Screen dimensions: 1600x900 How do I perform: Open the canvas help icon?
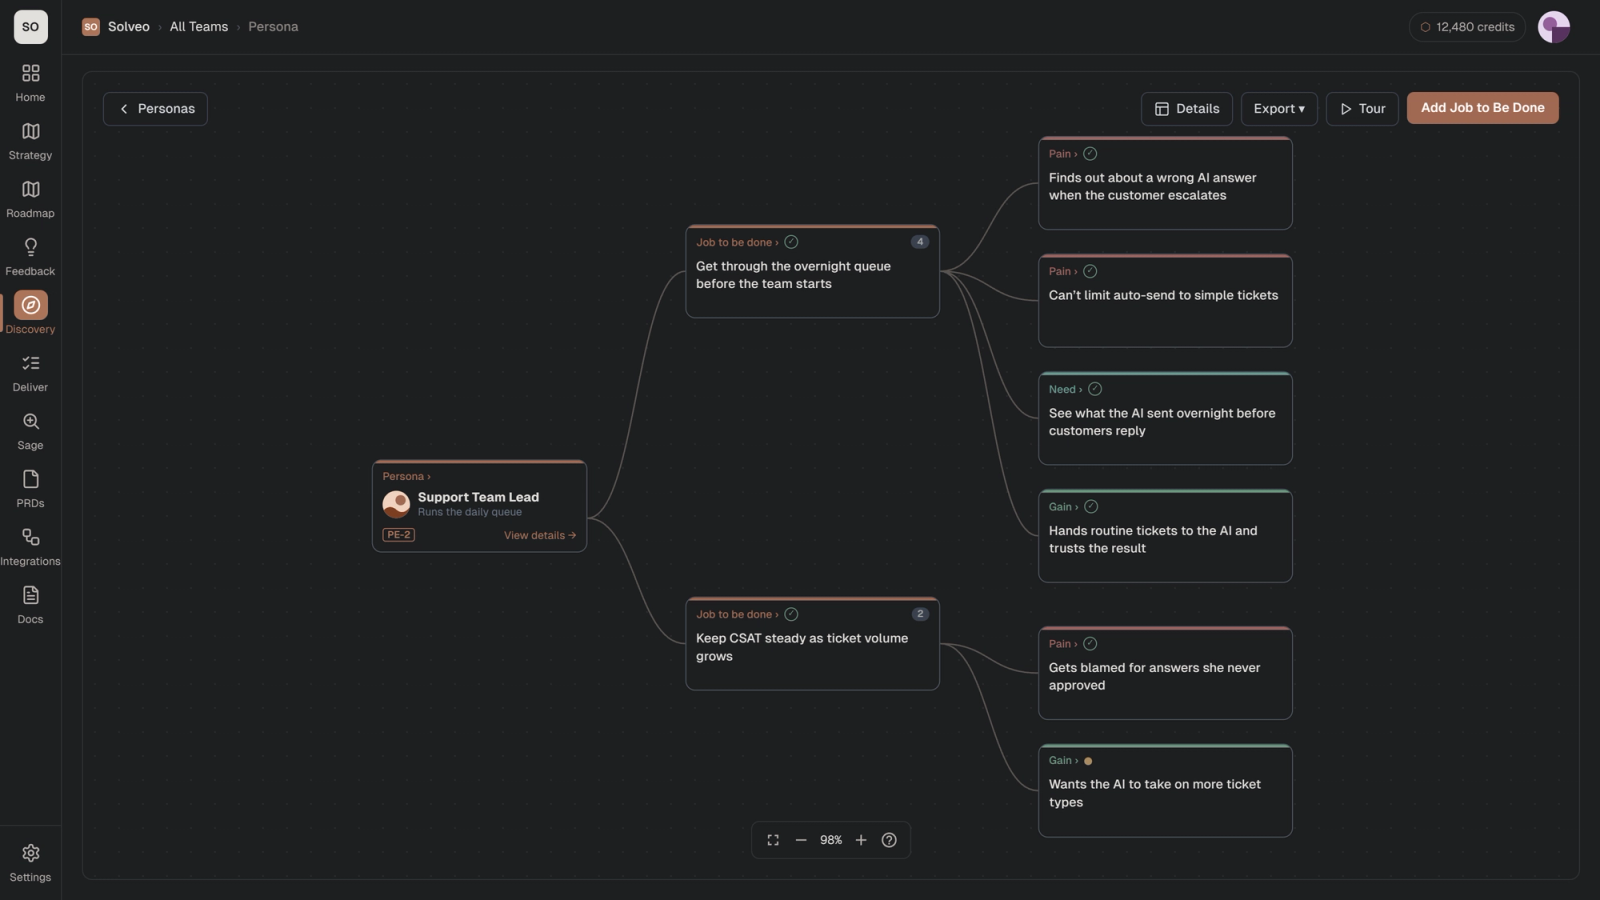[x=889, y=840]
